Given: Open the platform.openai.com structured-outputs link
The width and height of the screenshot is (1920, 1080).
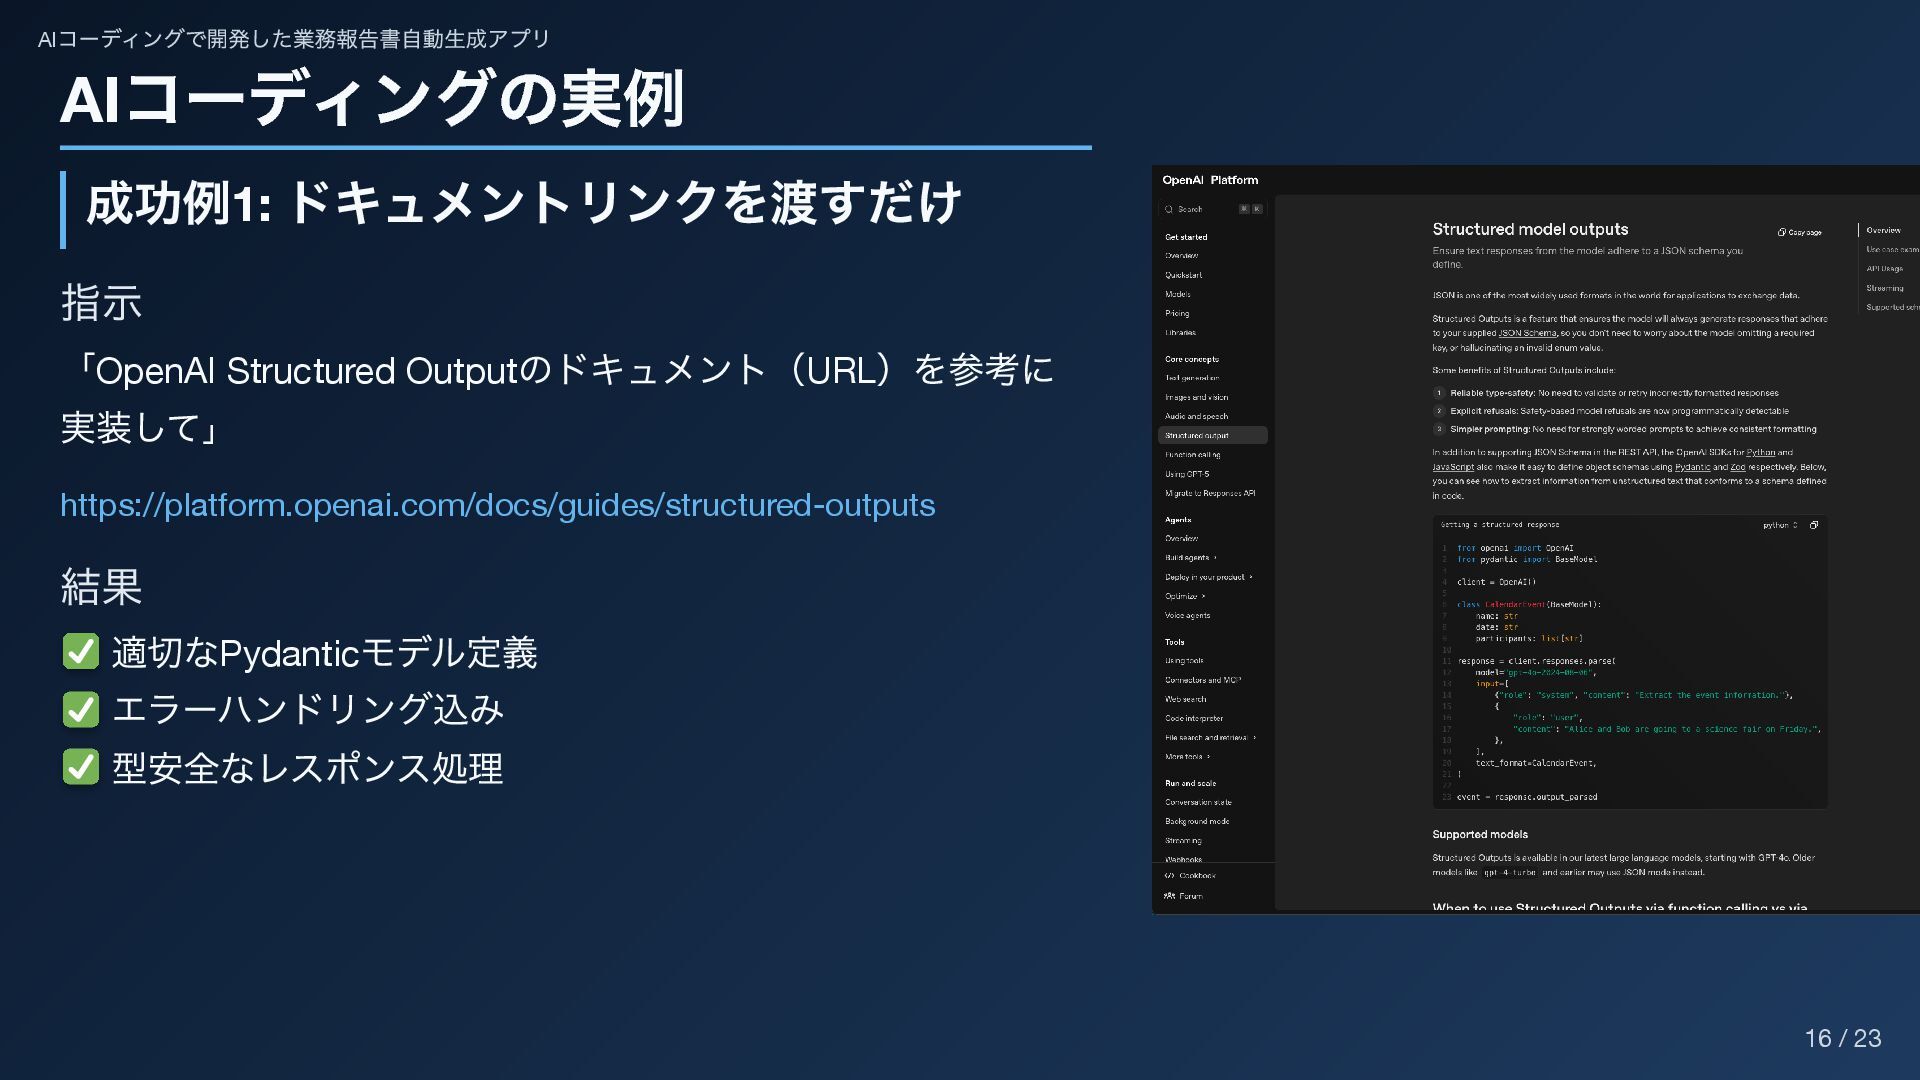Looking at the screenshot, I should [497, 505].
